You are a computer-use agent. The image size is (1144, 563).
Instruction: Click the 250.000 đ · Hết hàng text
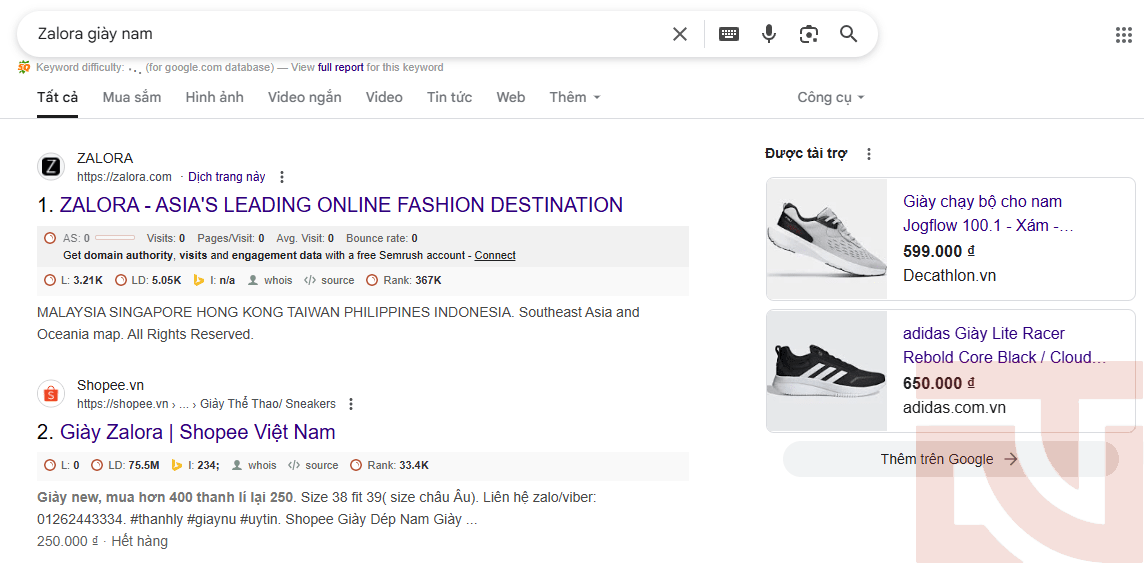(x=102, y=541)
